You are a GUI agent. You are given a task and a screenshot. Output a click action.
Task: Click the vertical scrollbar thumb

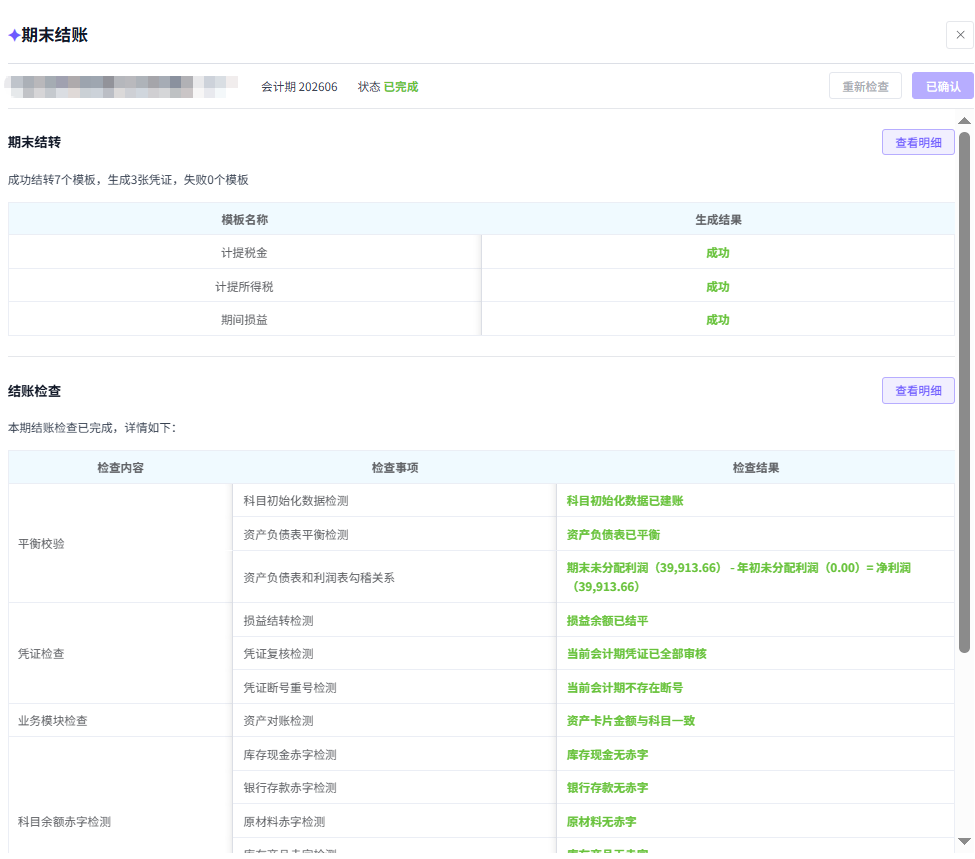(964, 392)
